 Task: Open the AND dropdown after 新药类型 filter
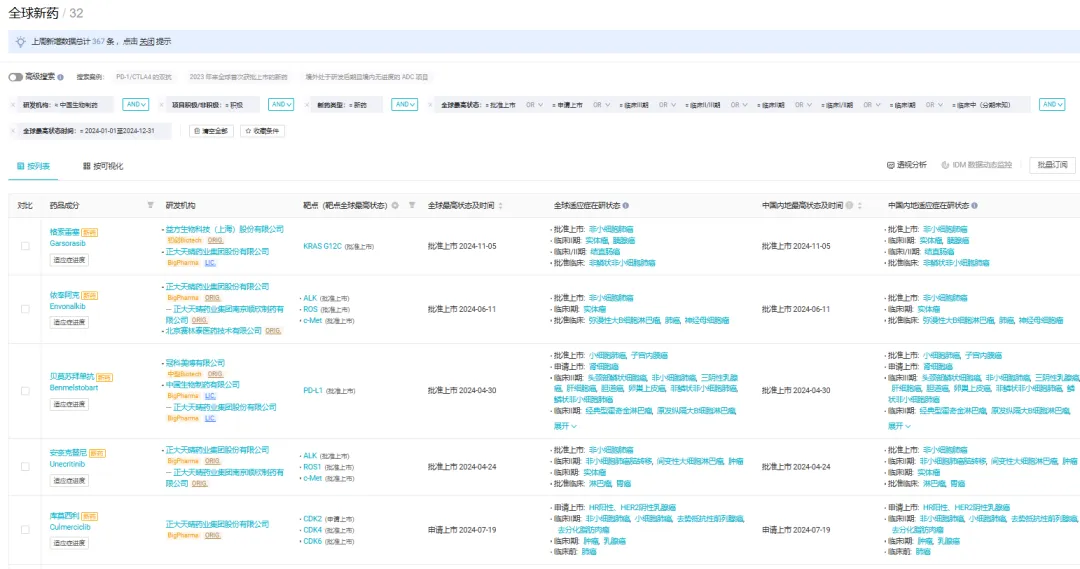point(404,105)
